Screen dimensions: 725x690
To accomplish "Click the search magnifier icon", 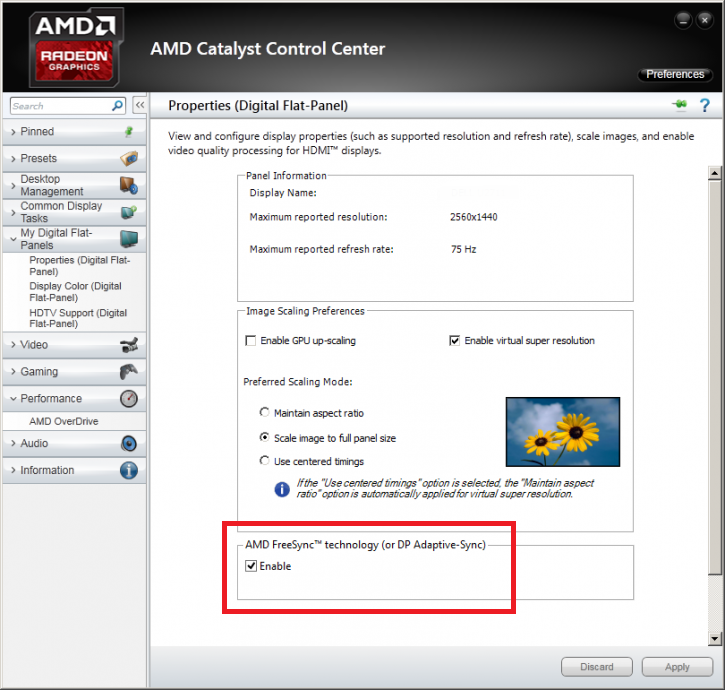I will pos(117,106).
